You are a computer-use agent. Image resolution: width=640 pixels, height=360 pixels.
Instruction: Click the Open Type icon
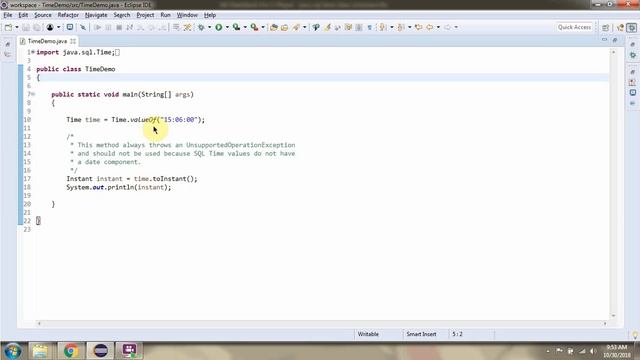click(284, 27)
